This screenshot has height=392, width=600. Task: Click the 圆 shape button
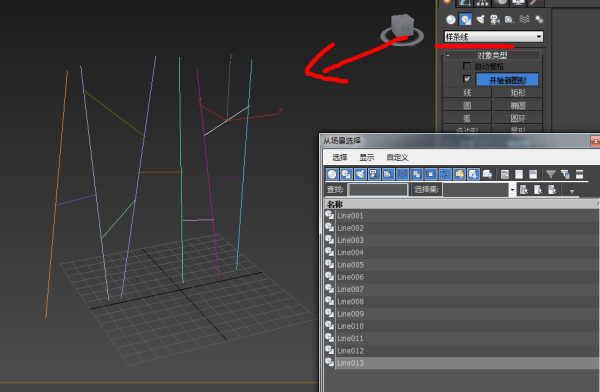coord(467,105)
